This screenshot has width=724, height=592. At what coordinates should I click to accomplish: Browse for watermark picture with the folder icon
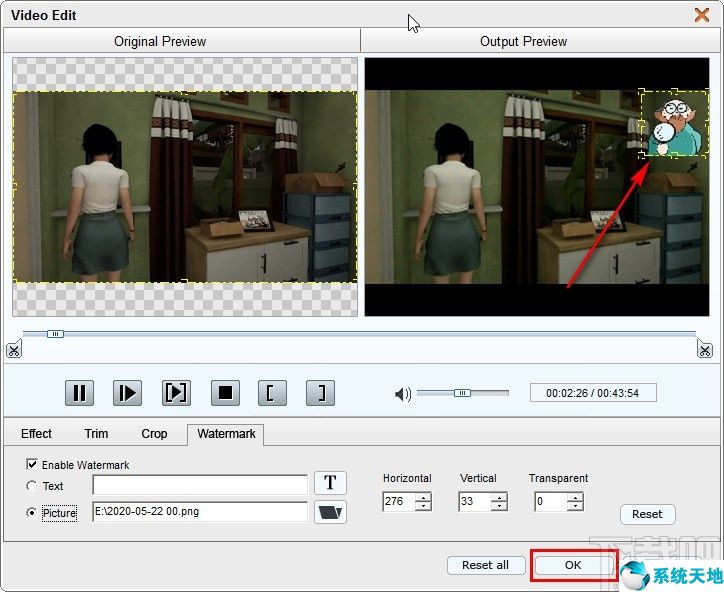coord(330,512)
